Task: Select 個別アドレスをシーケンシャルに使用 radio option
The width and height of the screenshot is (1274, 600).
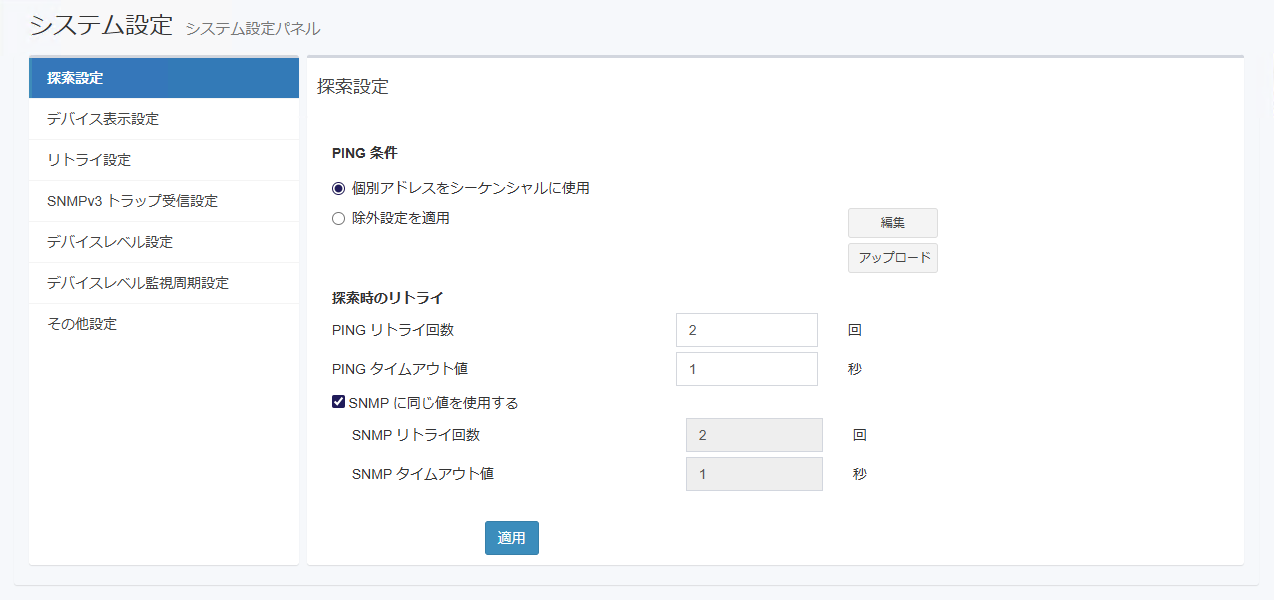Action: tap(339, 188)
